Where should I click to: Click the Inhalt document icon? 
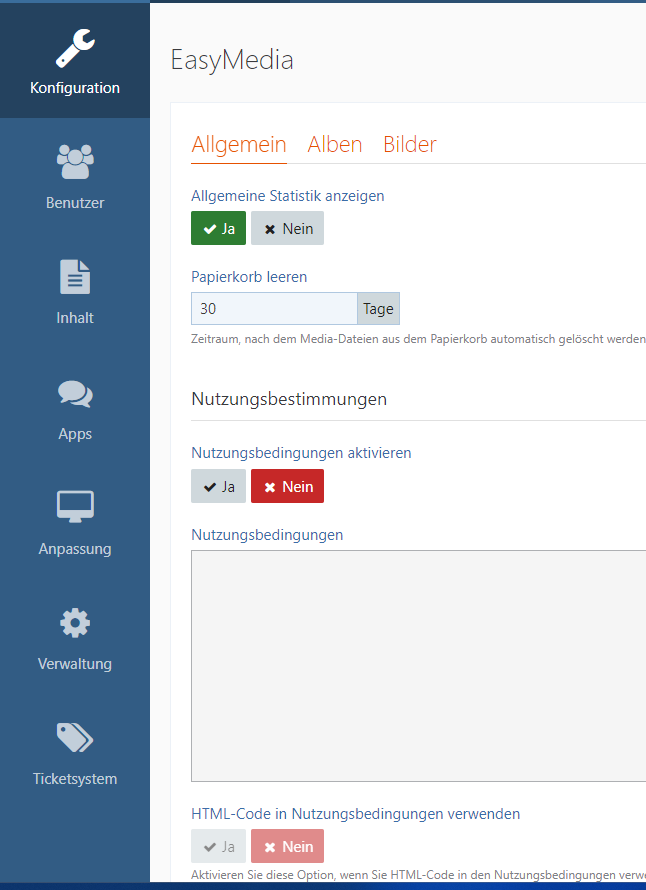click(x=75, y=277)
